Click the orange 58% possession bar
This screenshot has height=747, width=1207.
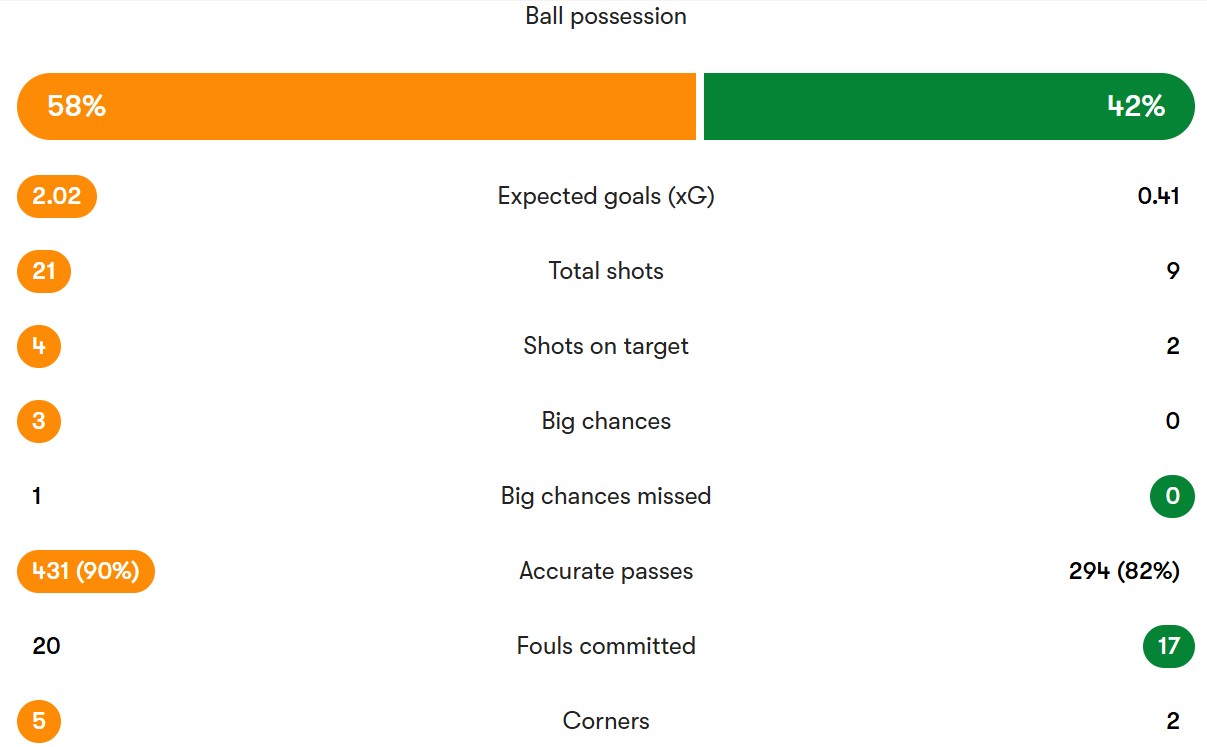[x=356, y=106]
